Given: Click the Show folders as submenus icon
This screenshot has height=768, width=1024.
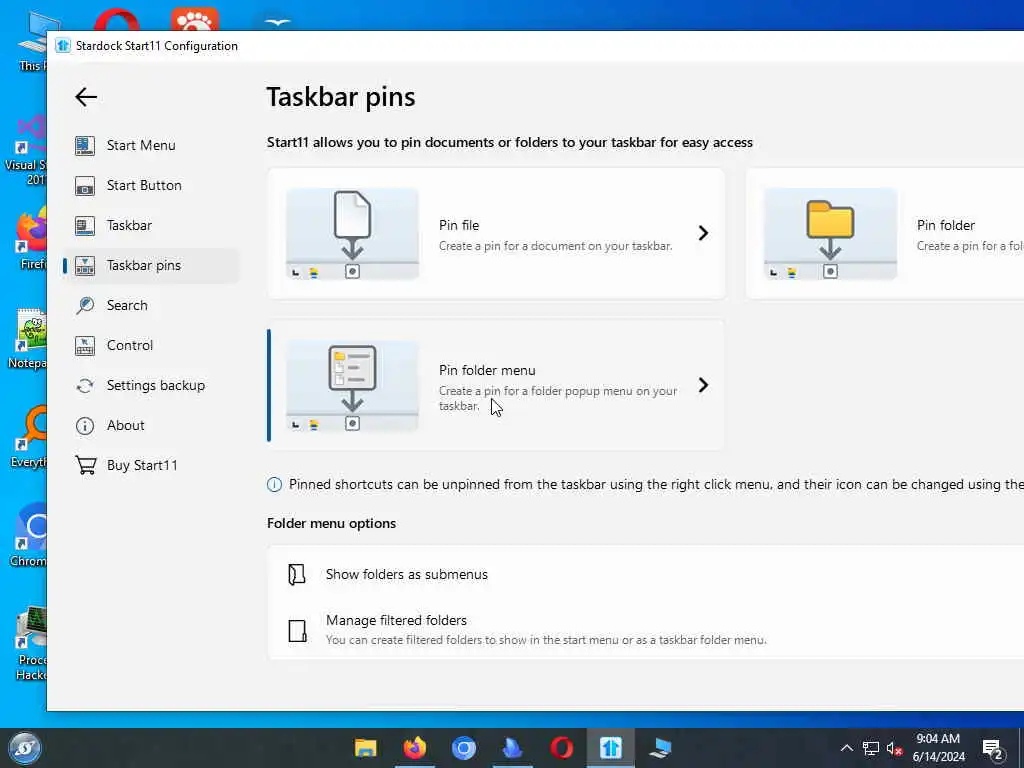Looking at the screenshot, I should (297, 575).
